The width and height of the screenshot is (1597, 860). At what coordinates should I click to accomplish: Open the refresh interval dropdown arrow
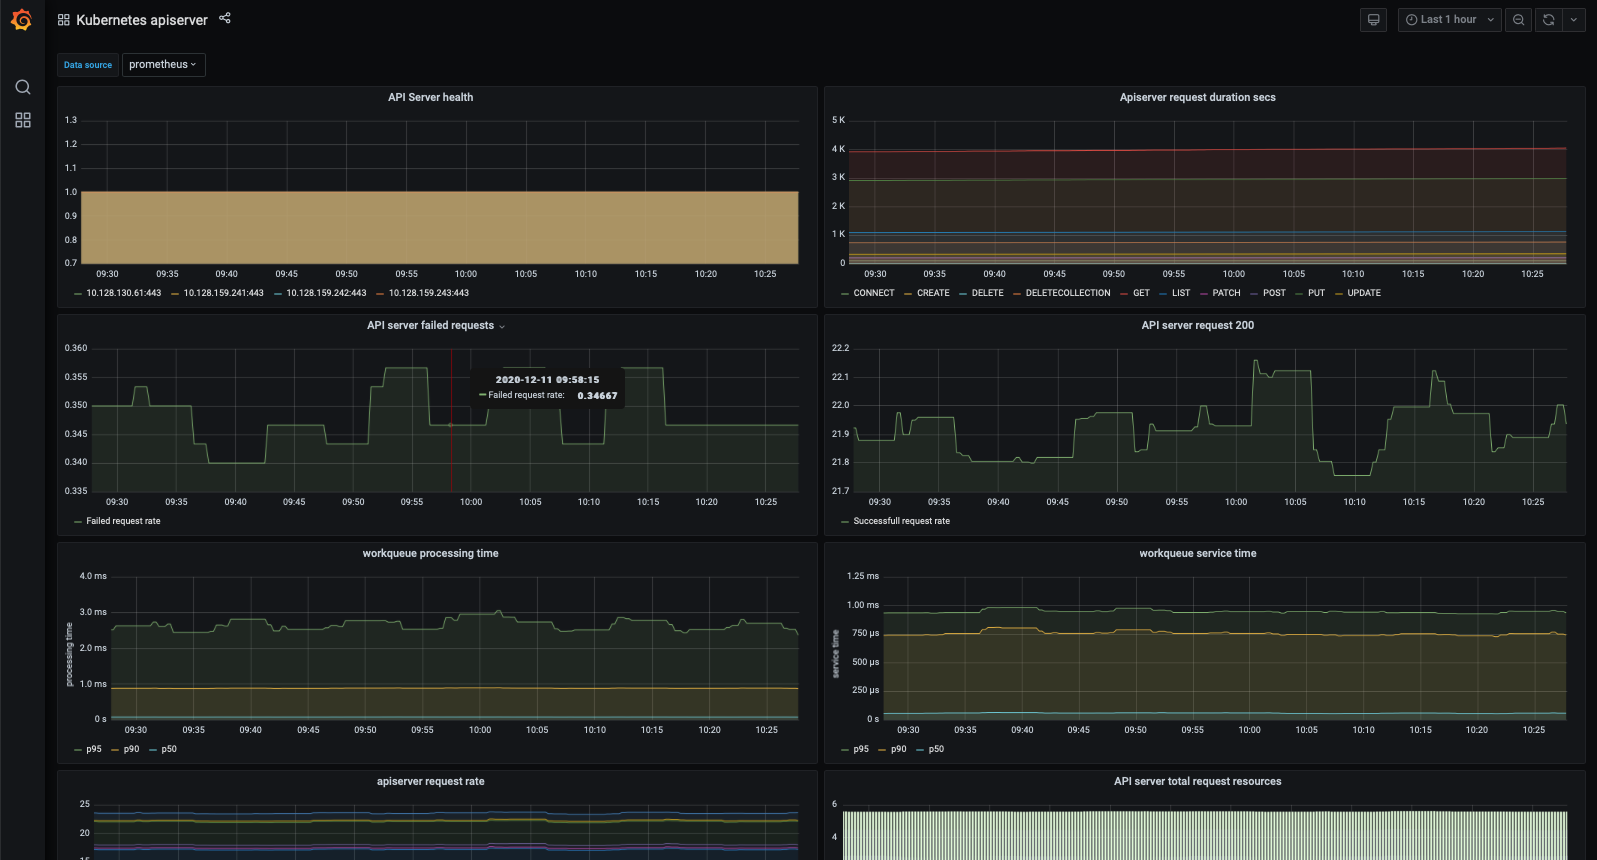click(1574, 20)
